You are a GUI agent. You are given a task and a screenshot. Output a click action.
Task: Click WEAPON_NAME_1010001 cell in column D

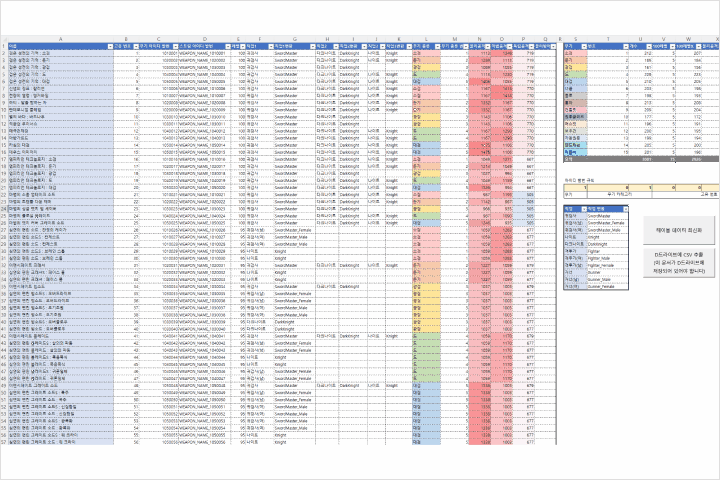point(204,53)
